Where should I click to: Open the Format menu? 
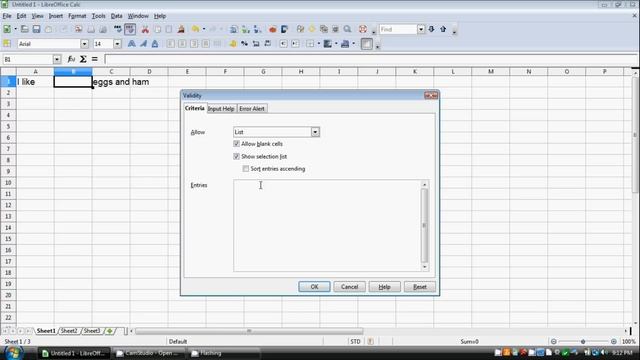tap(77, 16)
